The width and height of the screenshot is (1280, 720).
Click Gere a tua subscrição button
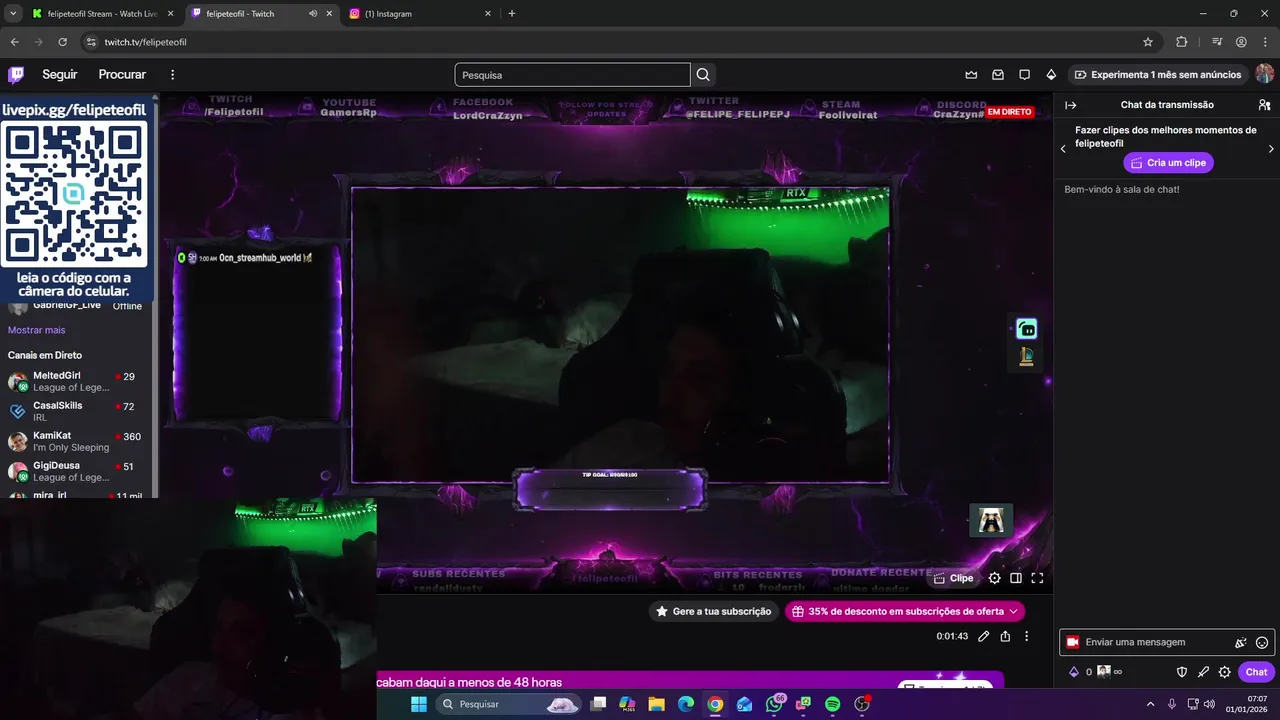(x=713, y=611)
